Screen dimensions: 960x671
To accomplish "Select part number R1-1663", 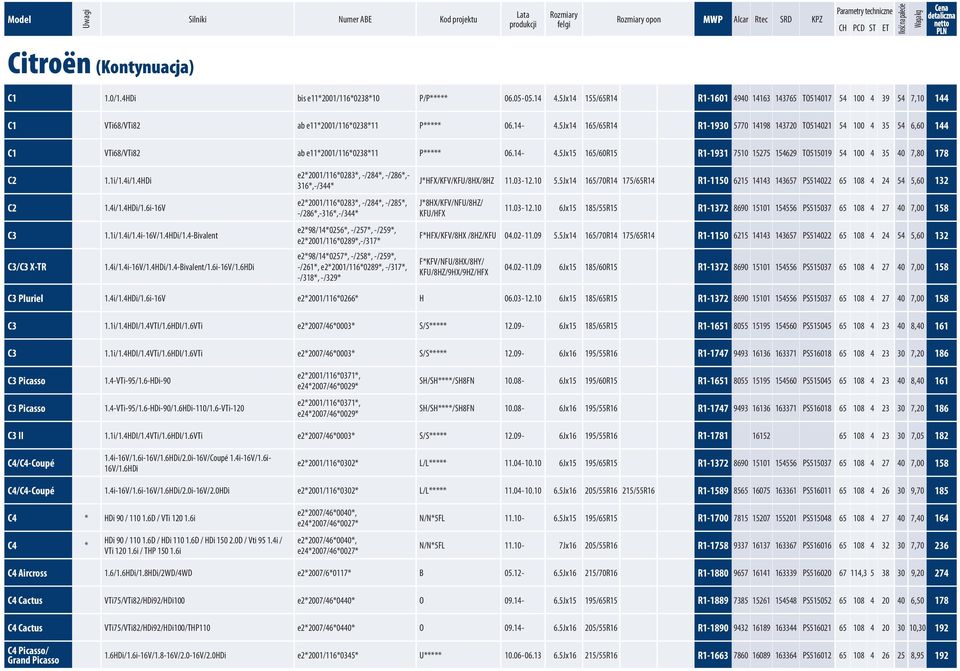I will tap(713, 655).
